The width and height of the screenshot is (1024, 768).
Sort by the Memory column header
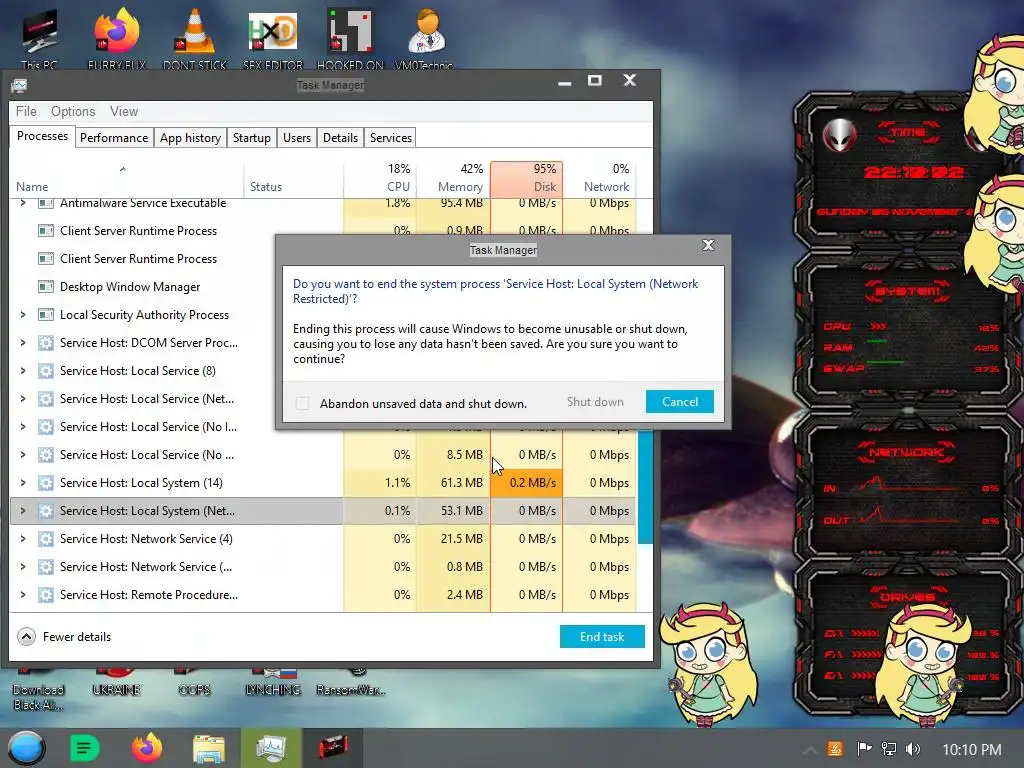click(453, 178)
